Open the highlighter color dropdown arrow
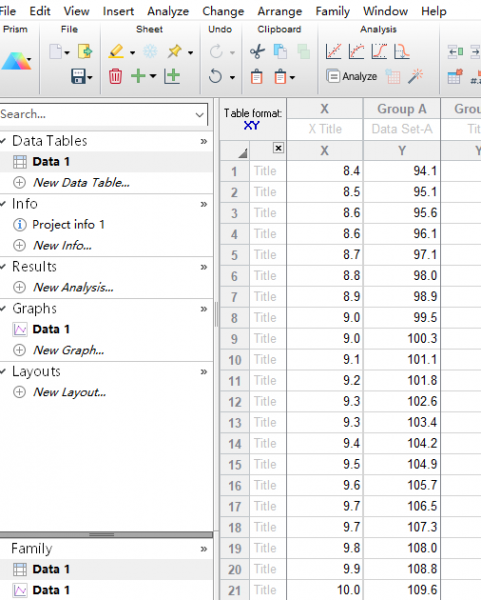The height and width of the screenshot is (600, 481). point(132,52)
